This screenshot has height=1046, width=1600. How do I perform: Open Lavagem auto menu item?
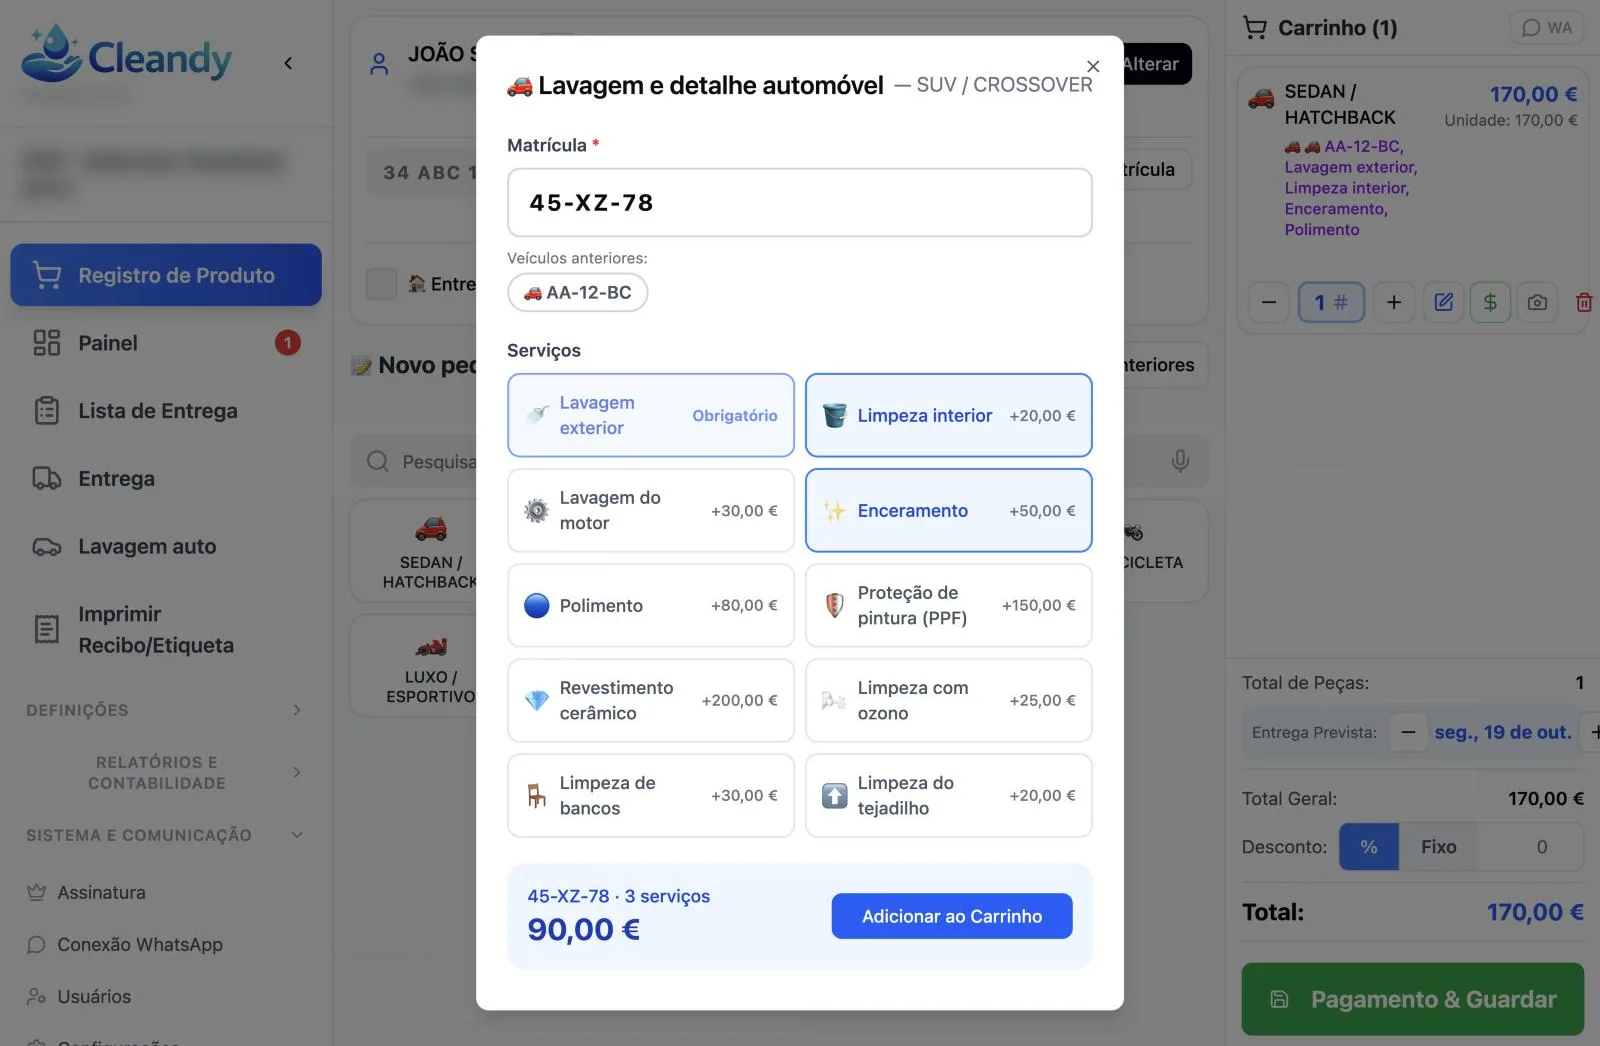point(166,547)
